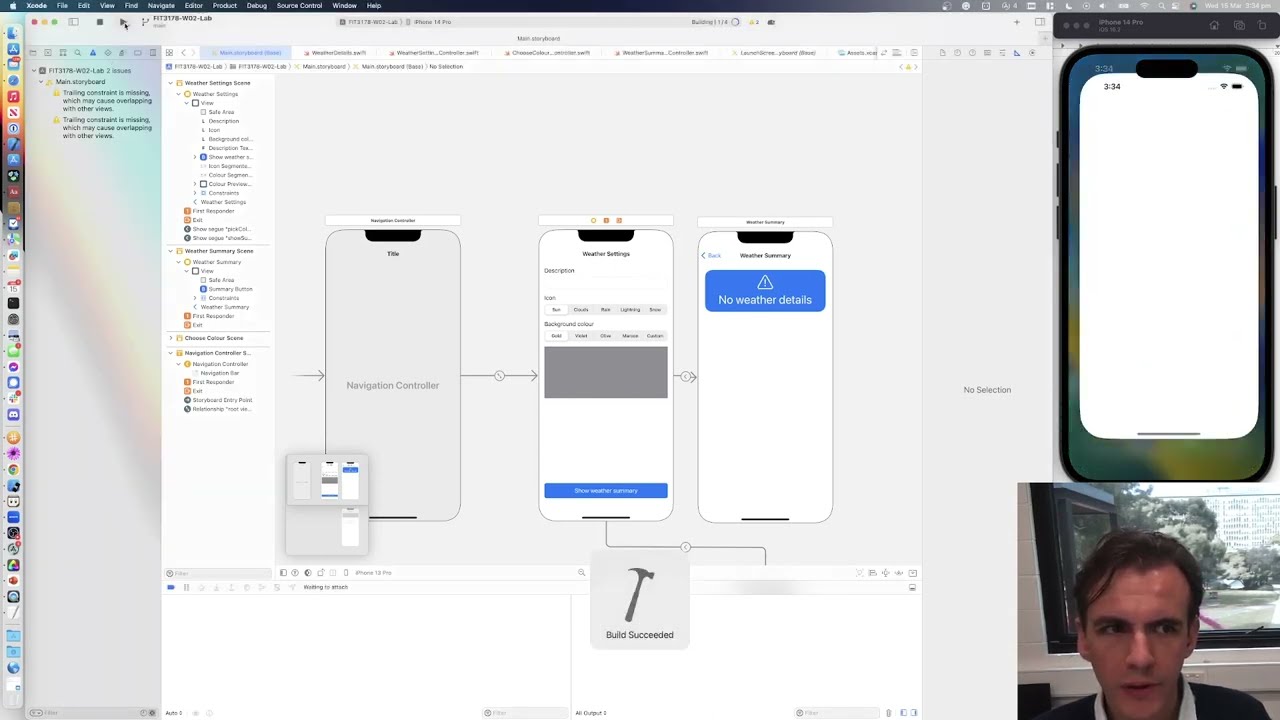
Task: Click Back in Weather Summary scene
Action: pyautogui.click(x=711, y=256)
